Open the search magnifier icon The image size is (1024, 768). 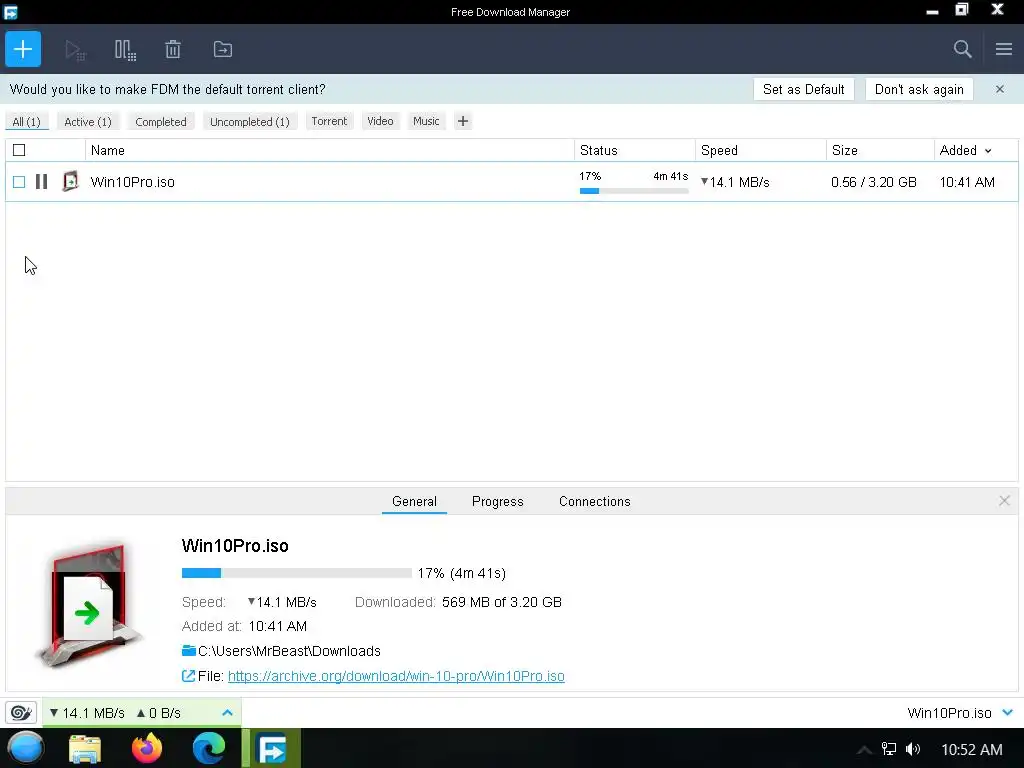click(962, 49)
